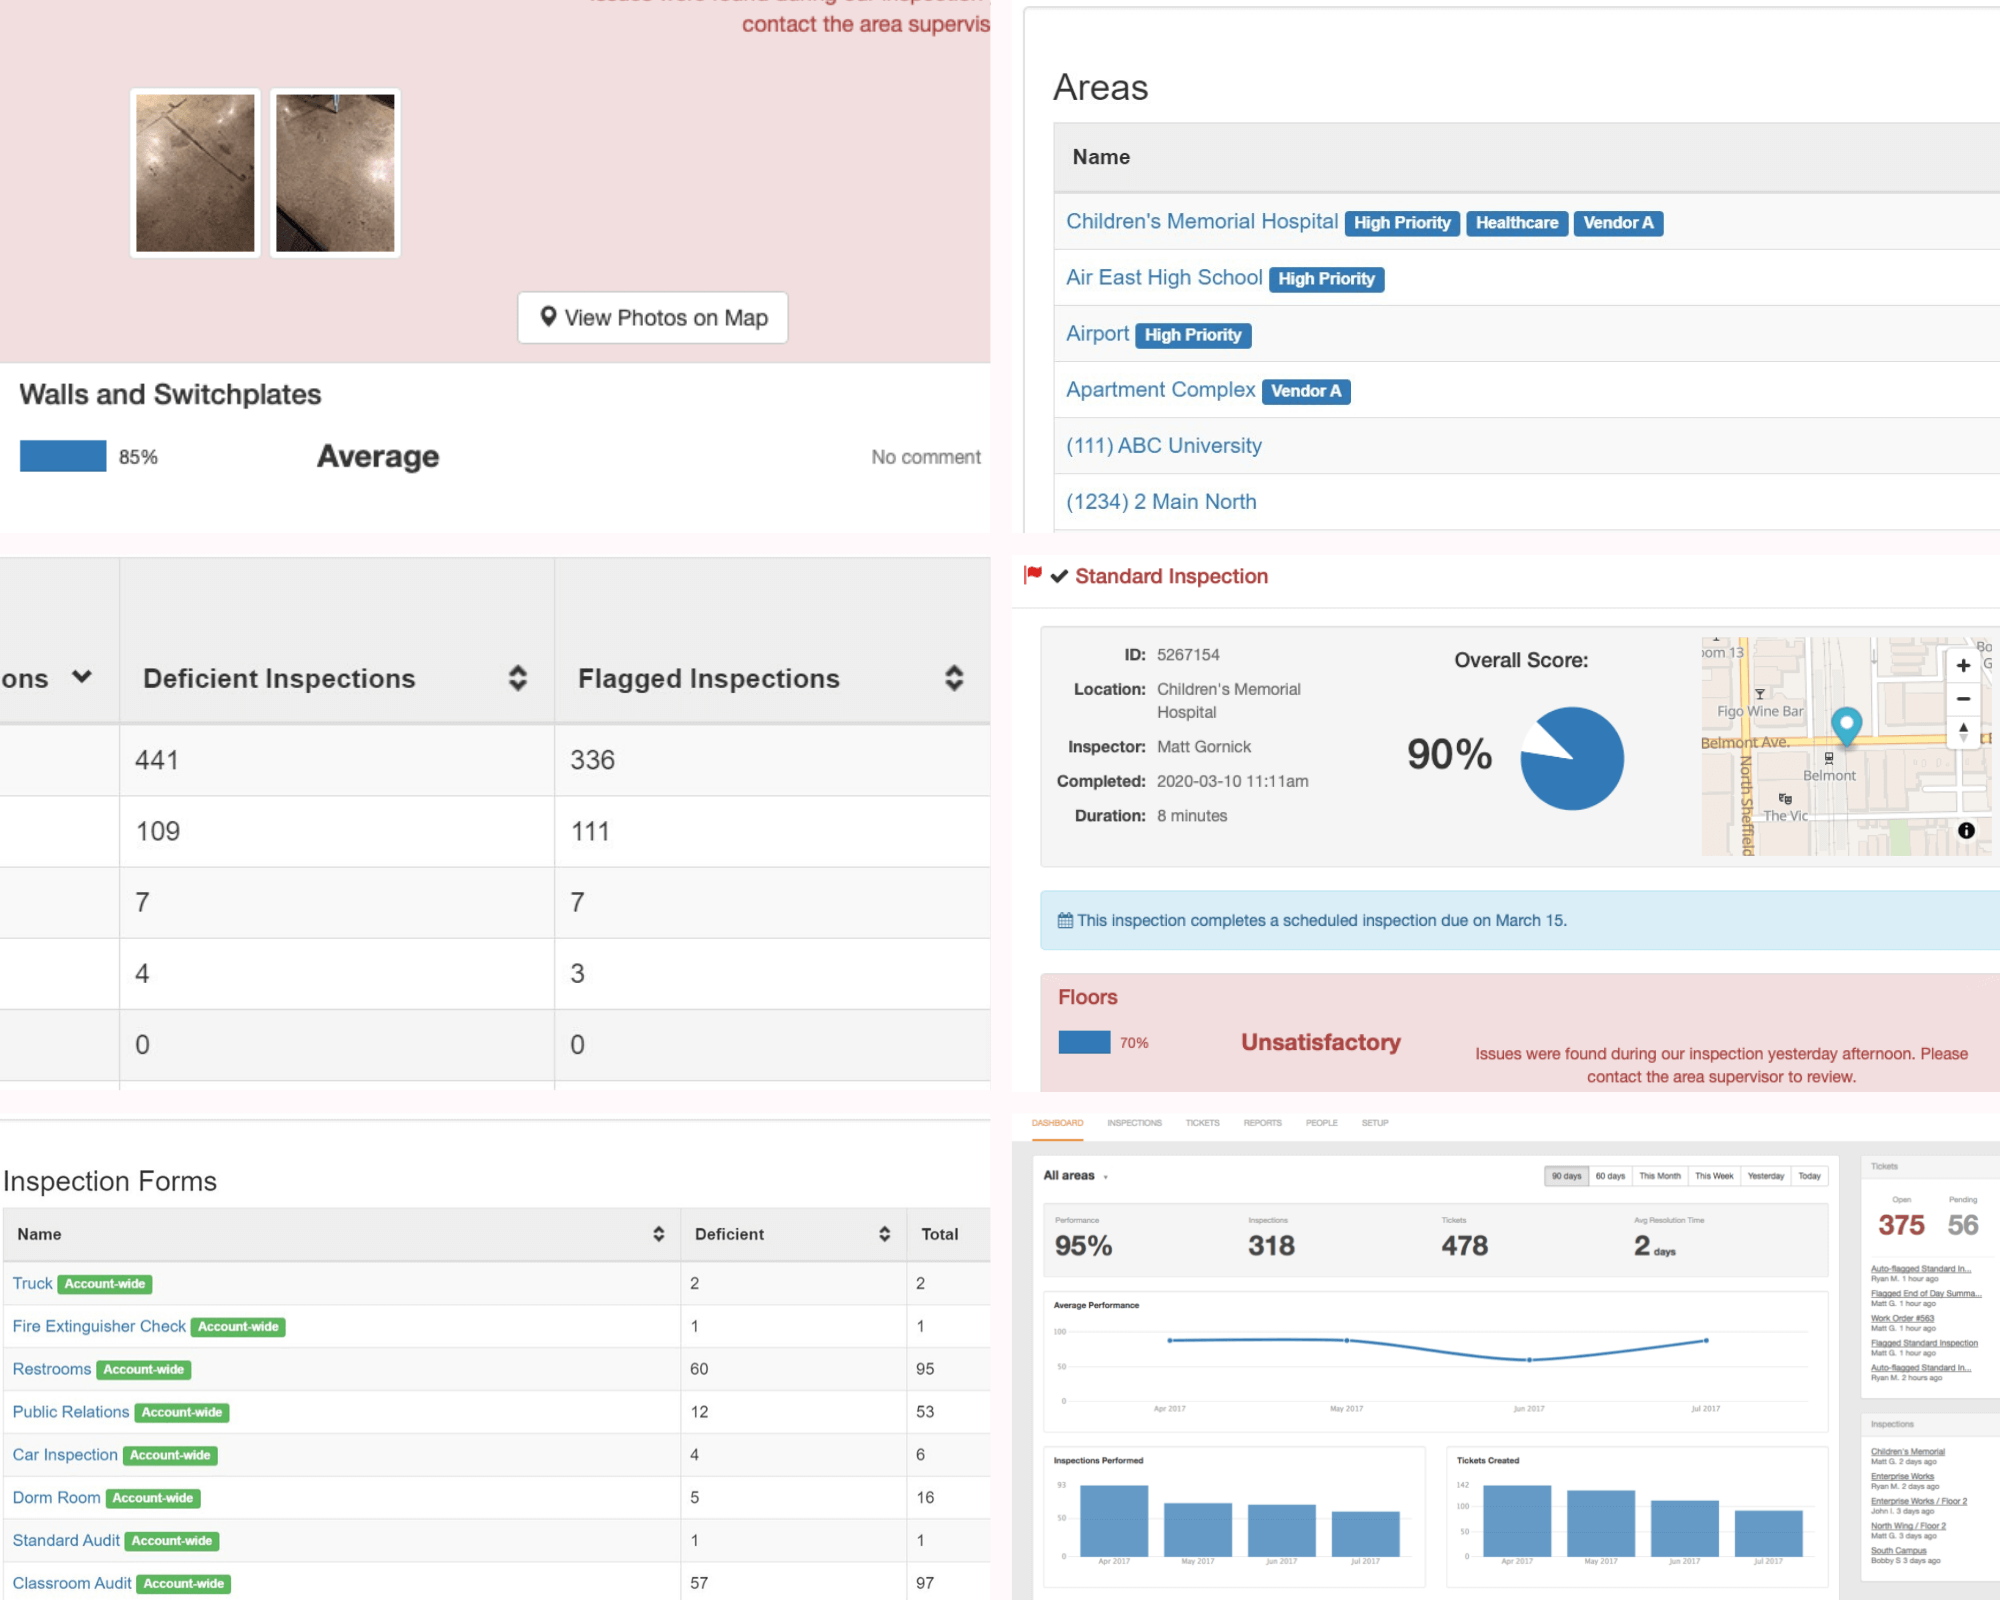
Task: Switch to the INSPECTIONS tab
Action: point(1134,1123)
